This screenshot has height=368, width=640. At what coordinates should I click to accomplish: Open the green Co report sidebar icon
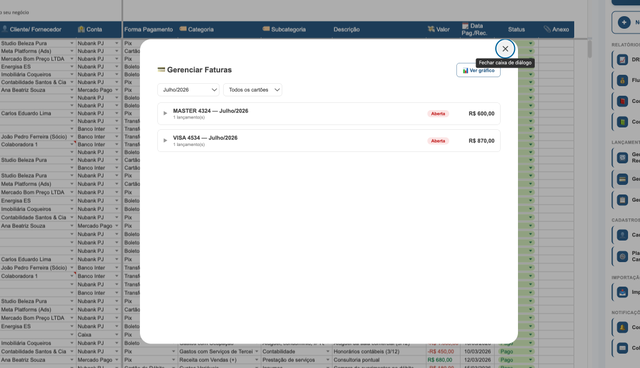pyautogui.click(x=622, y=122)
